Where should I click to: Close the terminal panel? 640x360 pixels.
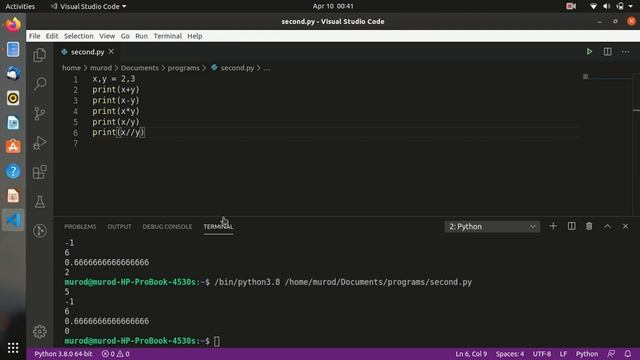coord(625,226)
